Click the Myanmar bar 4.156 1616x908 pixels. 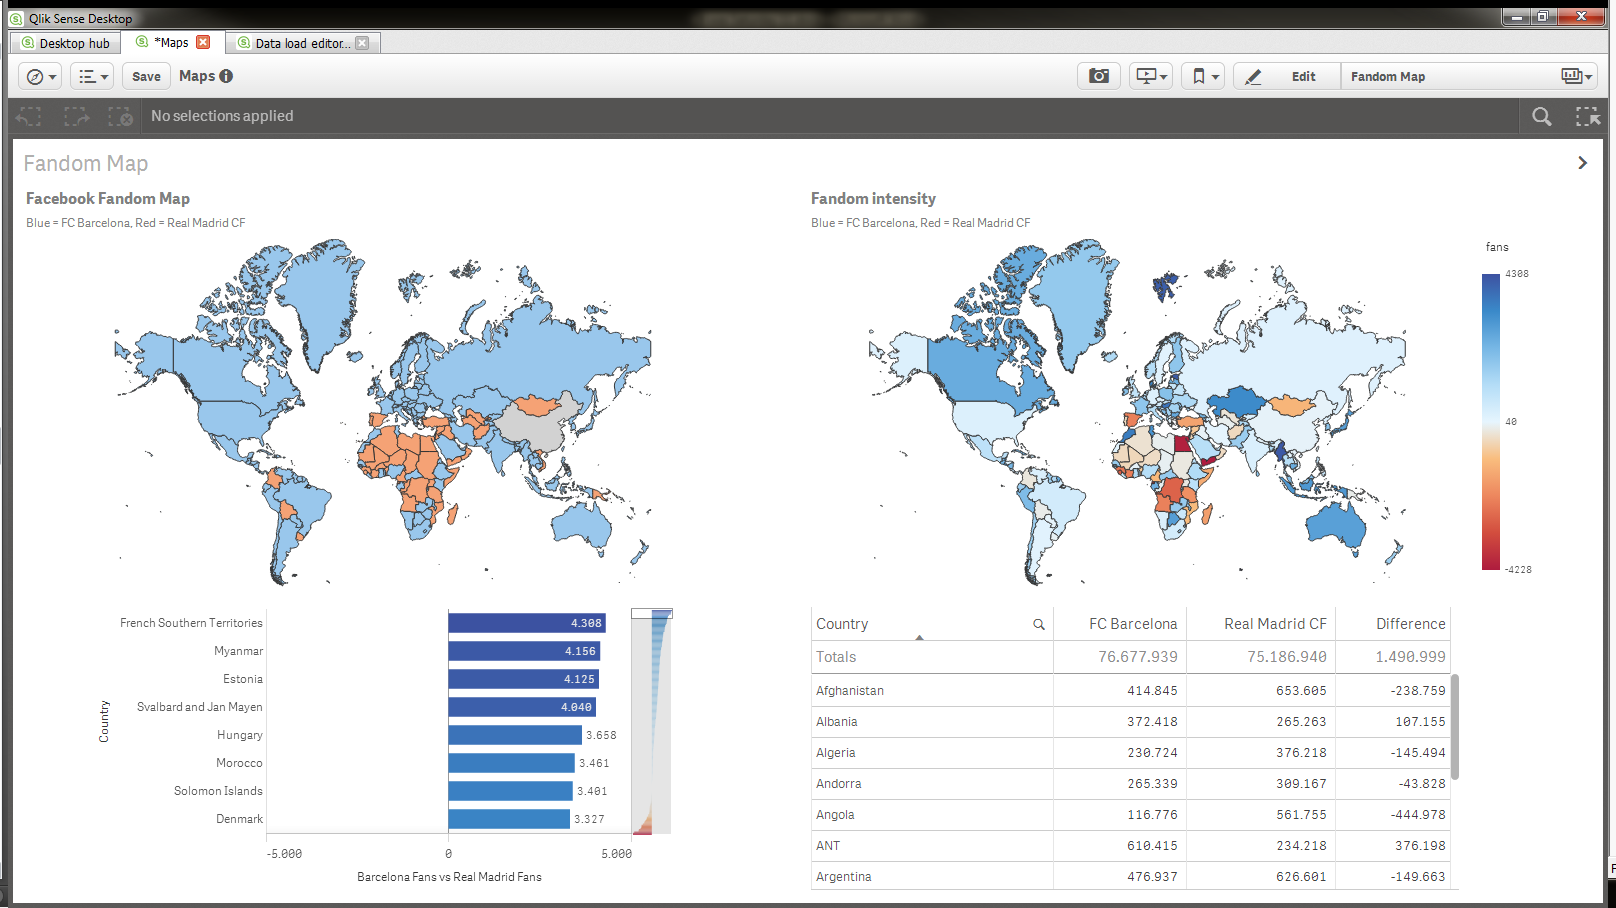524,651
